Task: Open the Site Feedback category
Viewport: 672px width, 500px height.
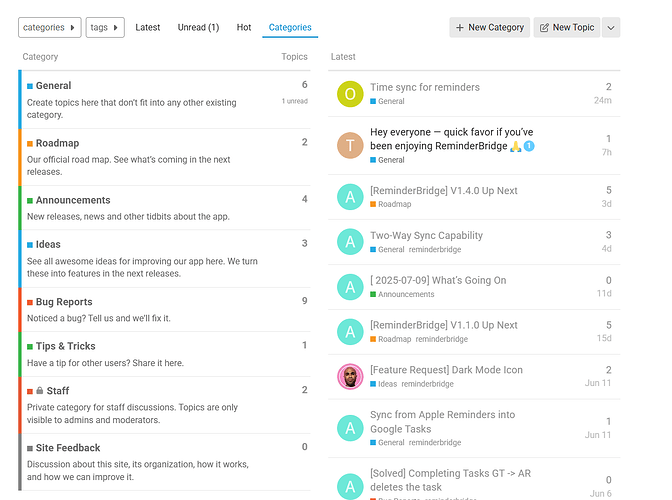Action: (x=68, y=448)
